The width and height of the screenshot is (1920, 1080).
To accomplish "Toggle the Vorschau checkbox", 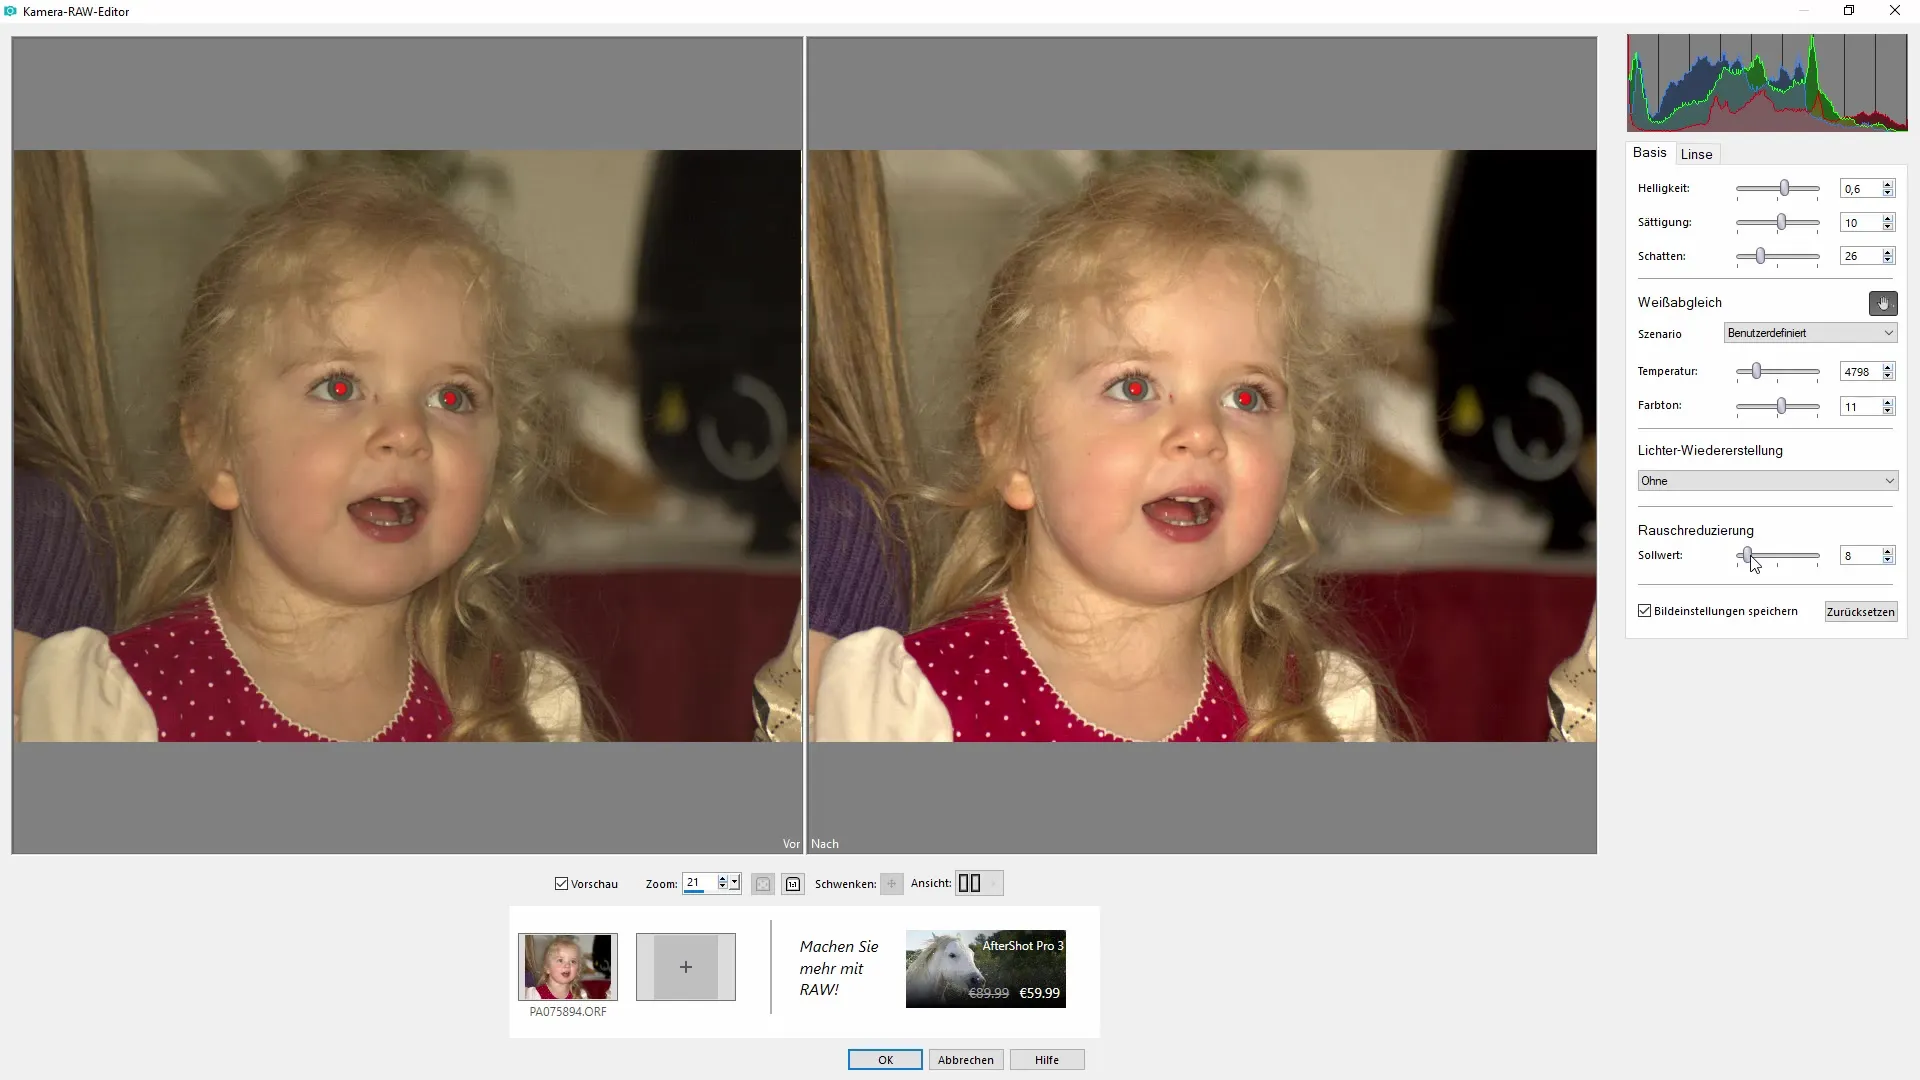I will tap(561, 884).
